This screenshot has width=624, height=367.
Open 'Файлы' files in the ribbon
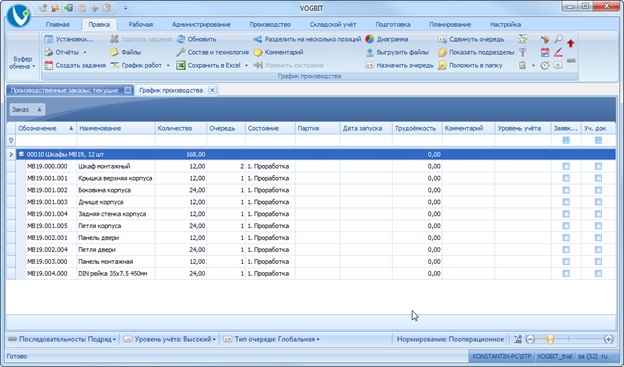tap(125, 52)
